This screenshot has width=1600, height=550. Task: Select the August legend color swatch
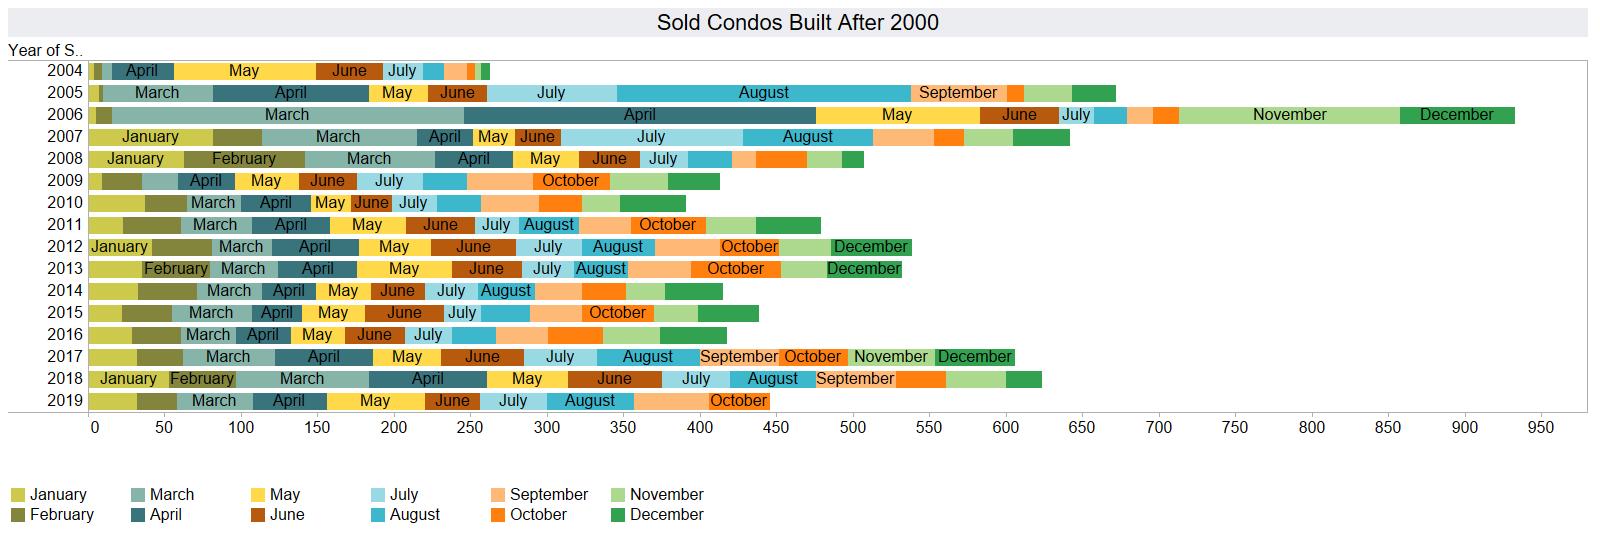pos(378,515)
